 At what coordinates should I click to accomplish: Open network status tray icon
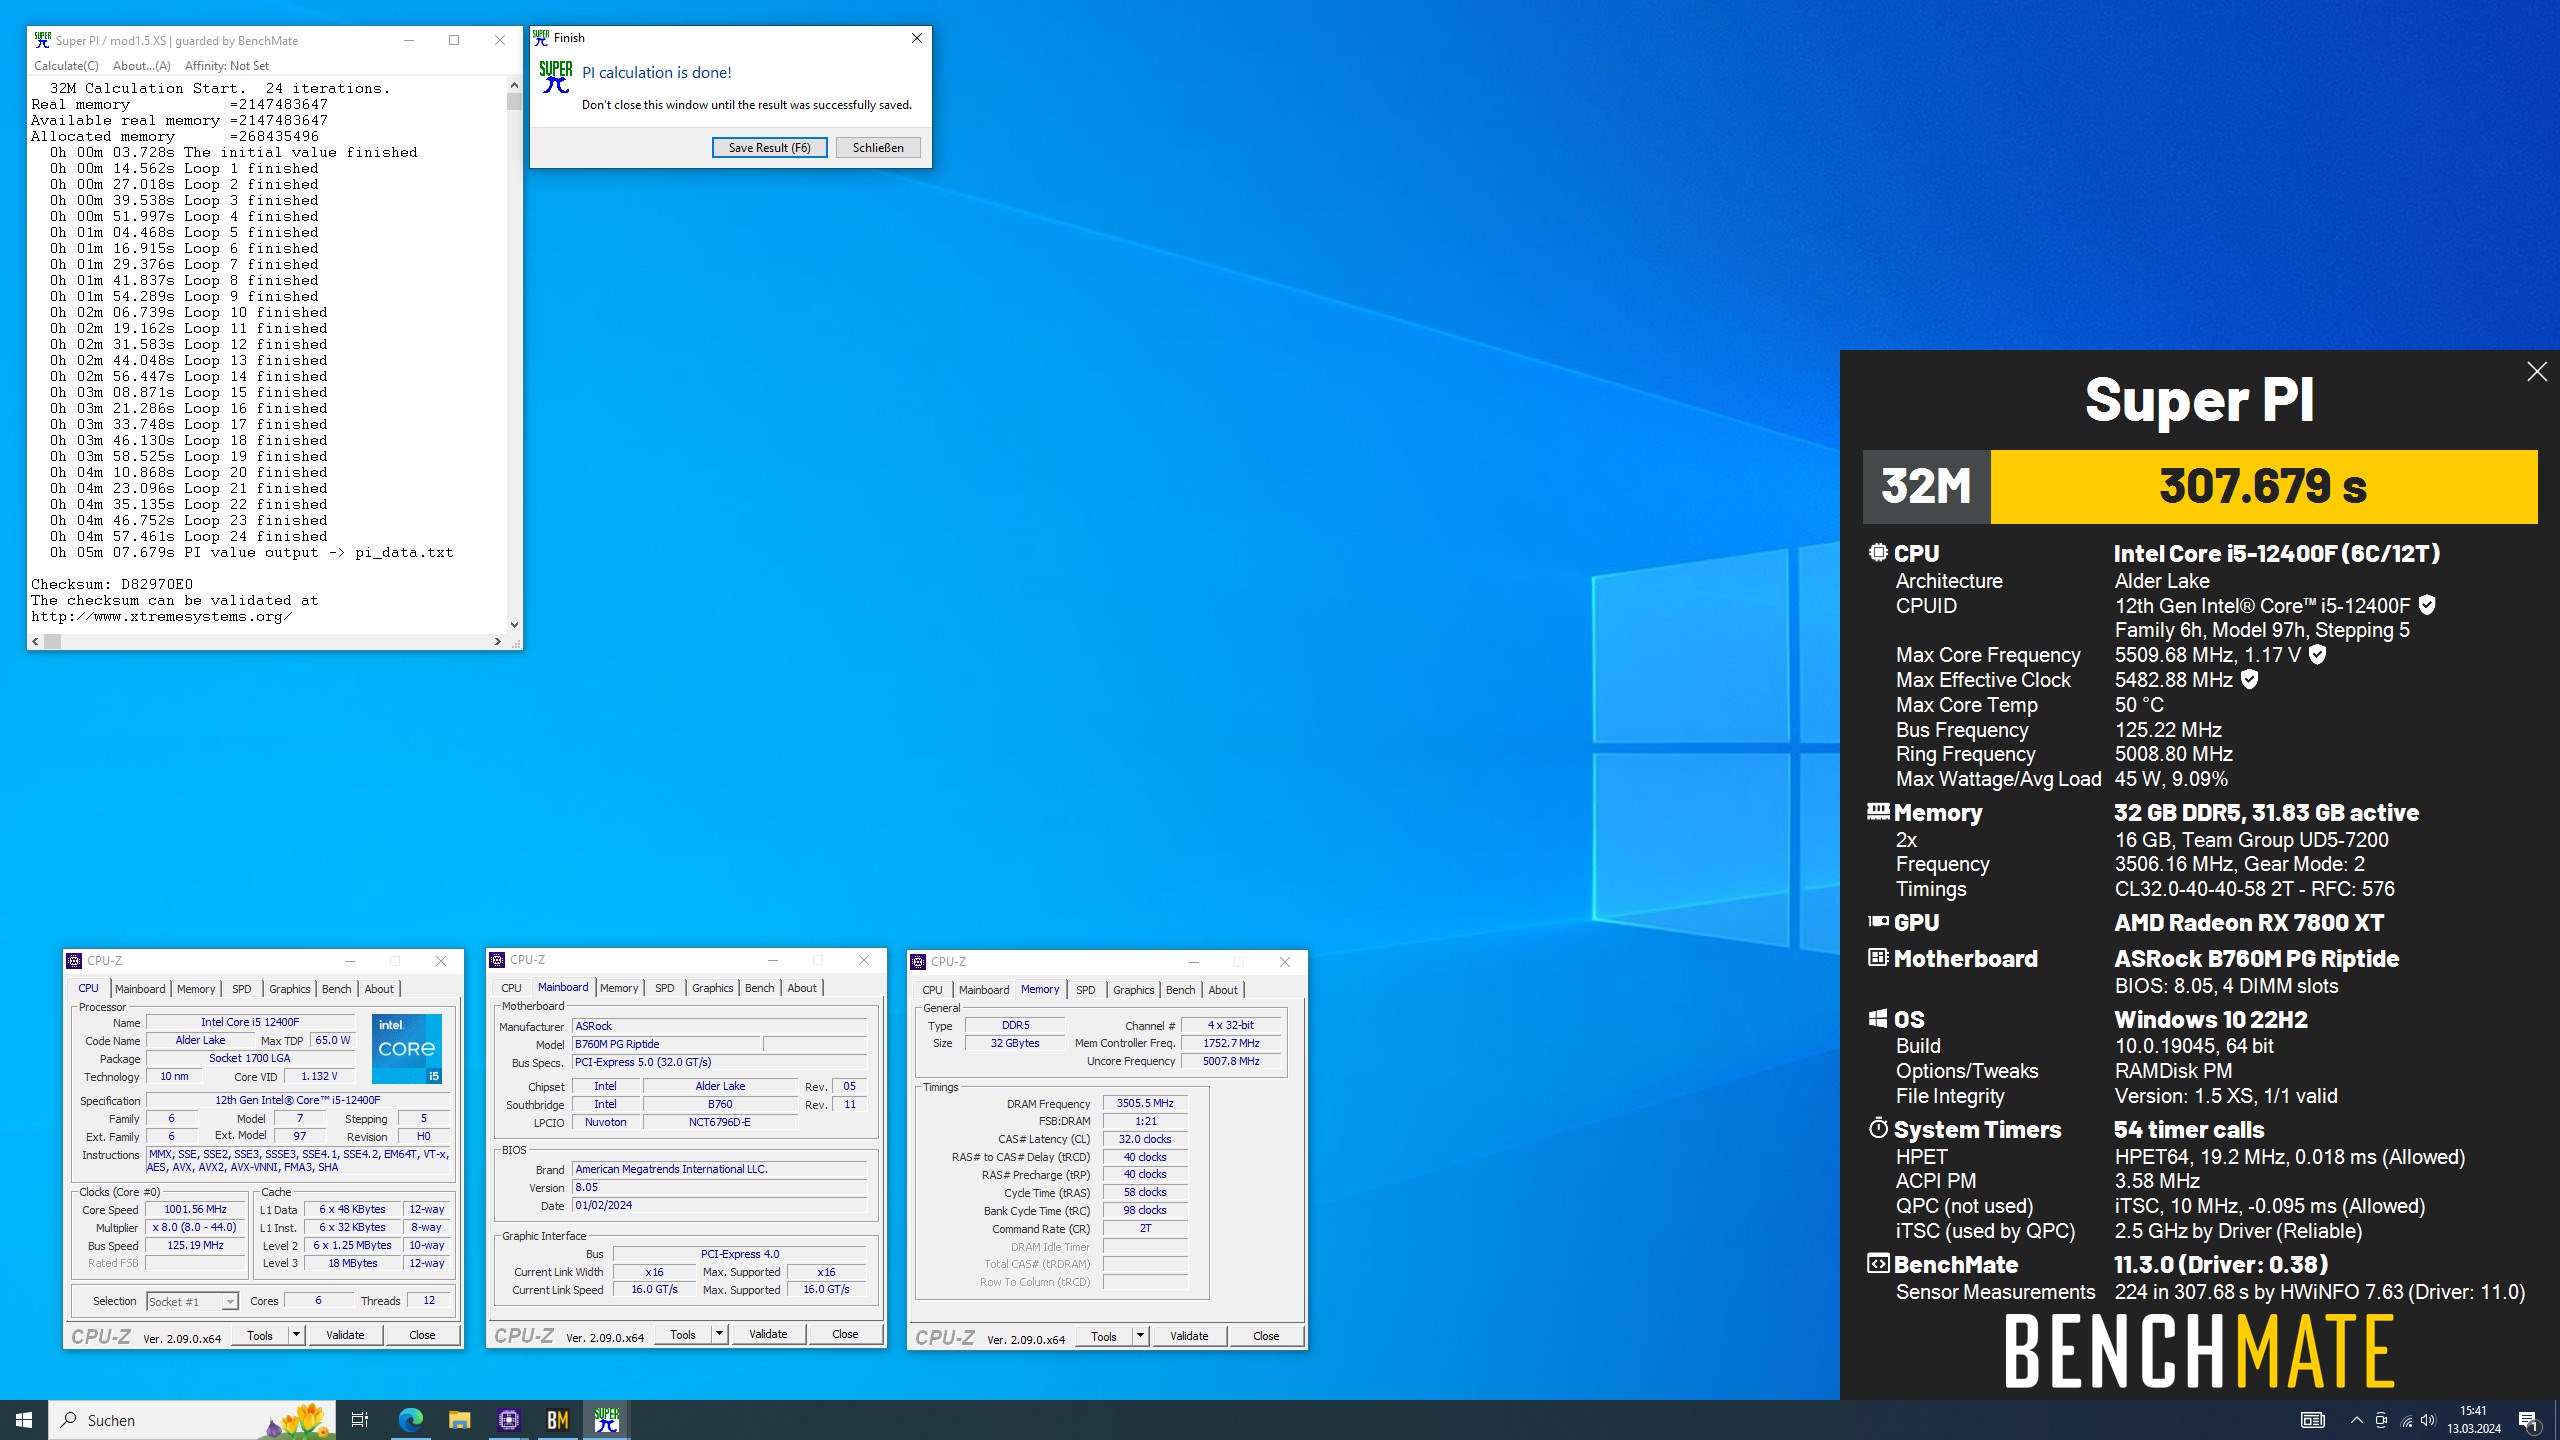click(x=2405, y=1420)
